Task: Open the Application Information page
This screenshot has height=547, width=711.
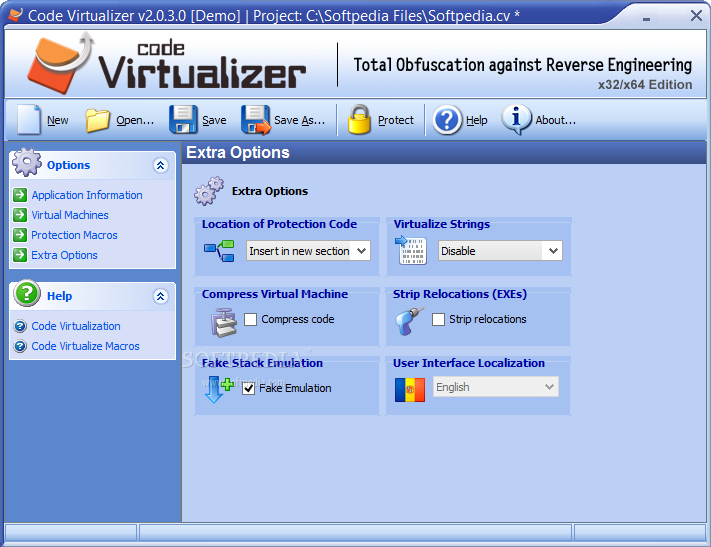Action: (x=87, y=195)
